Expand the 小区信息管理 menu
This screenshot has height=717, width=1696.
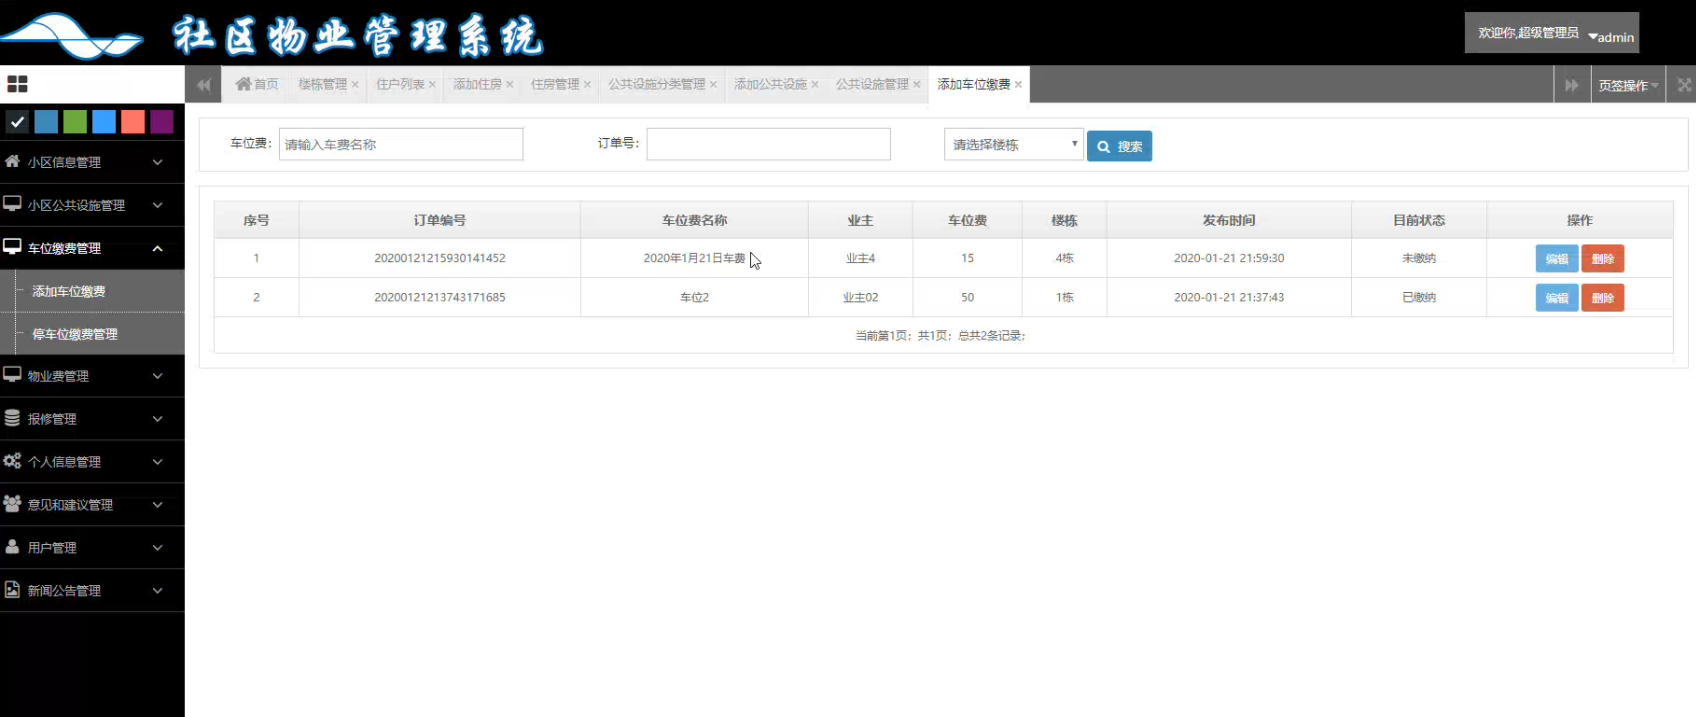[92, 162]
